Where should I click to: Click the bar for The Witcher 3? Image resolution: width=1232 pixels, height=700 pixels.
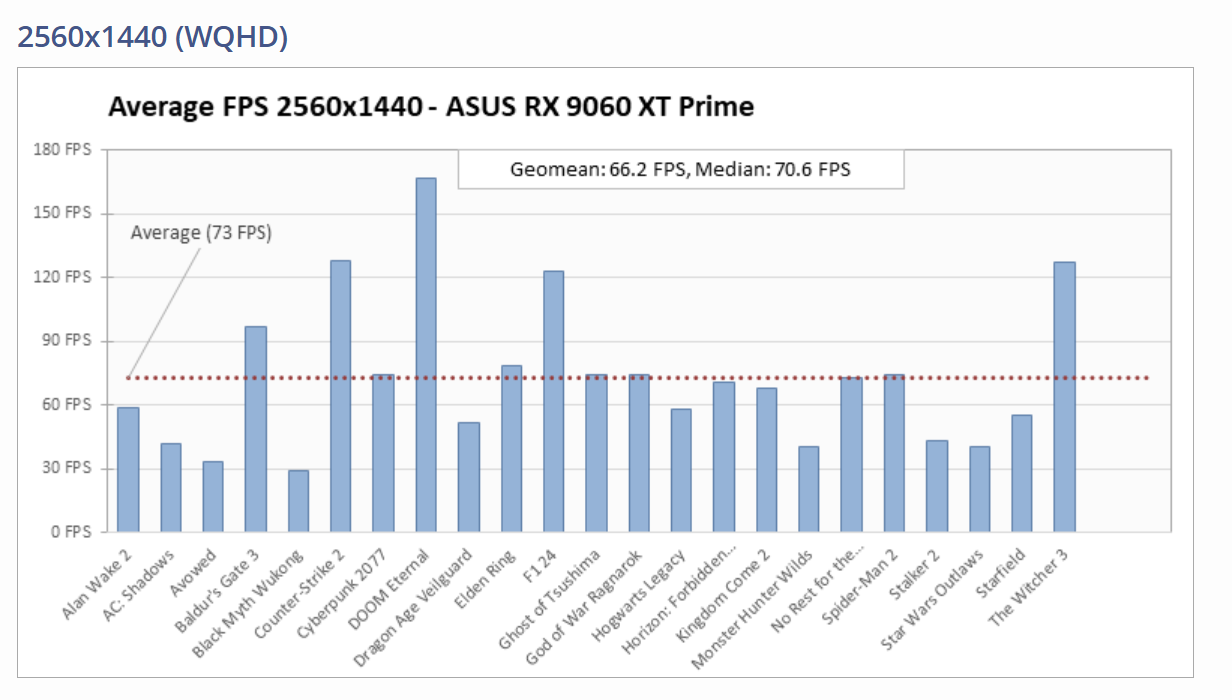(1065, 397)
